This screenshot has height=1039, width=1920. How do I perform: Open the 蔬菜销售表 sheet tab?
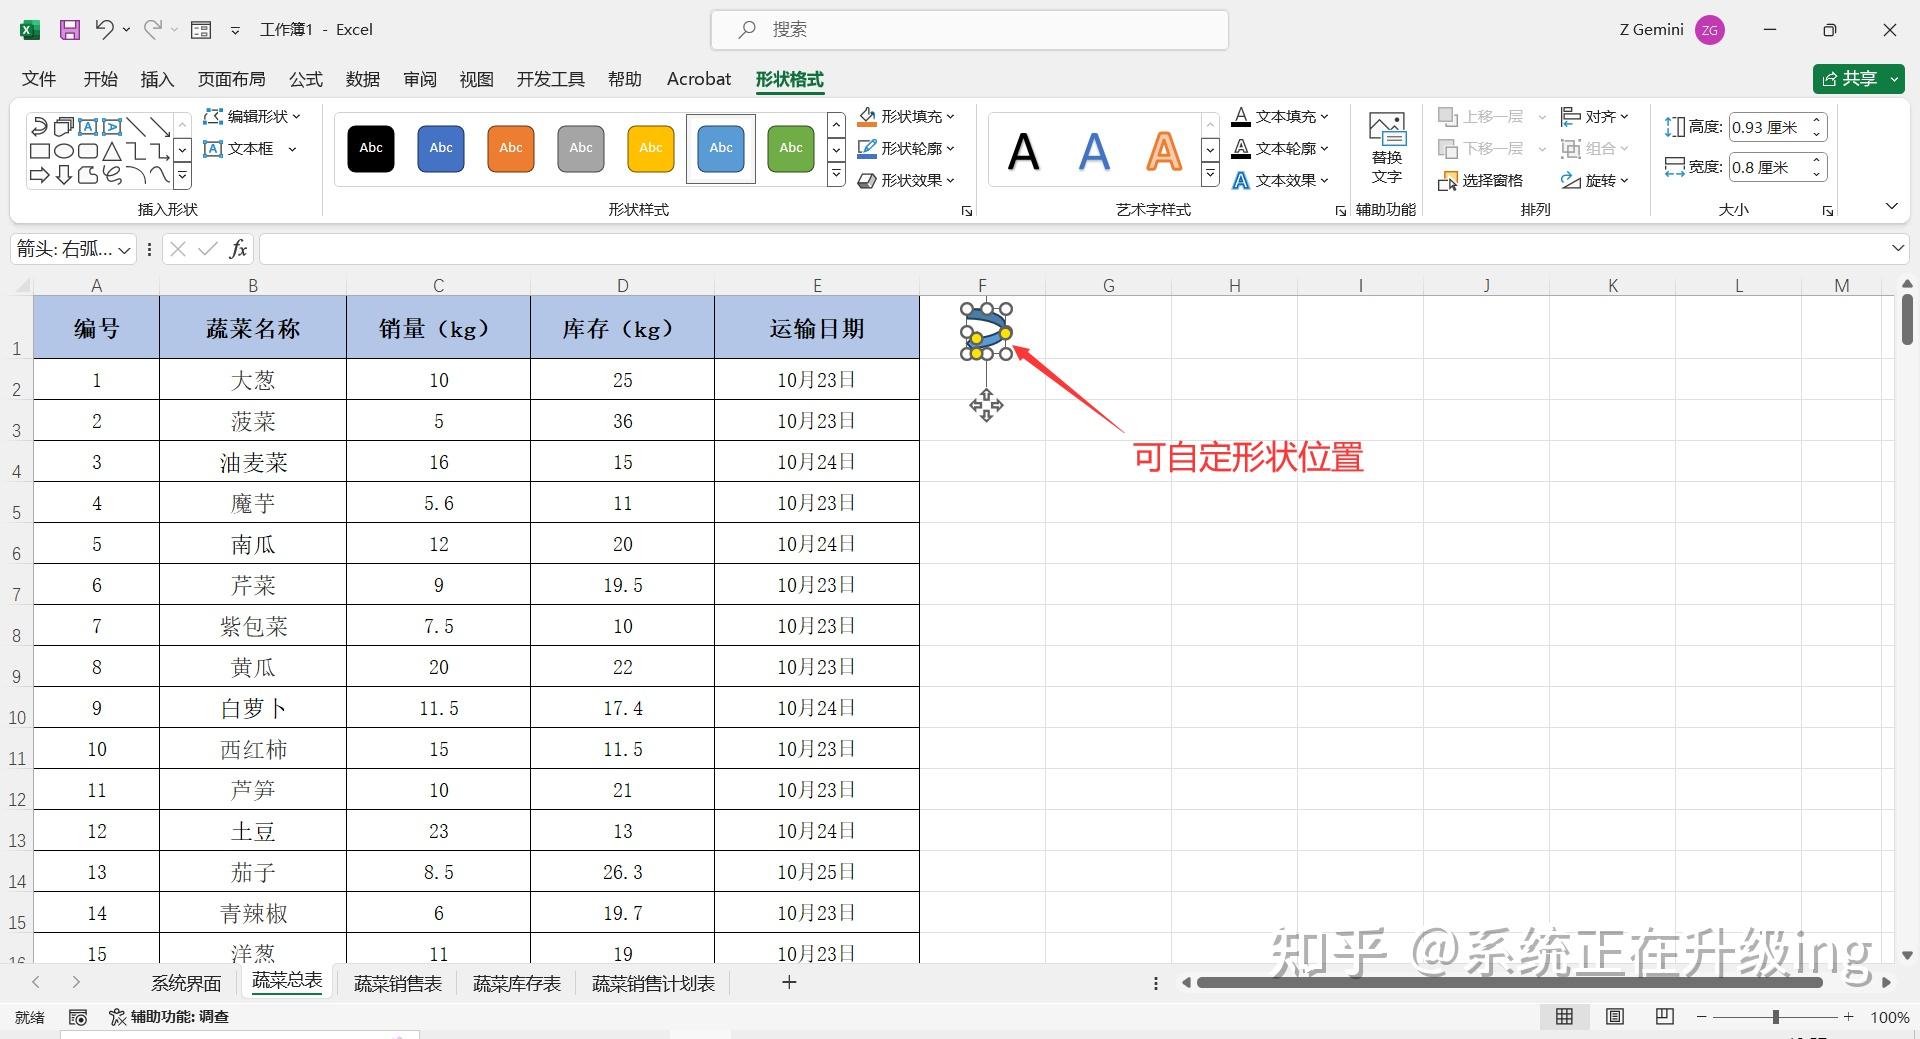pyautogui.click(x=398, y=984)
